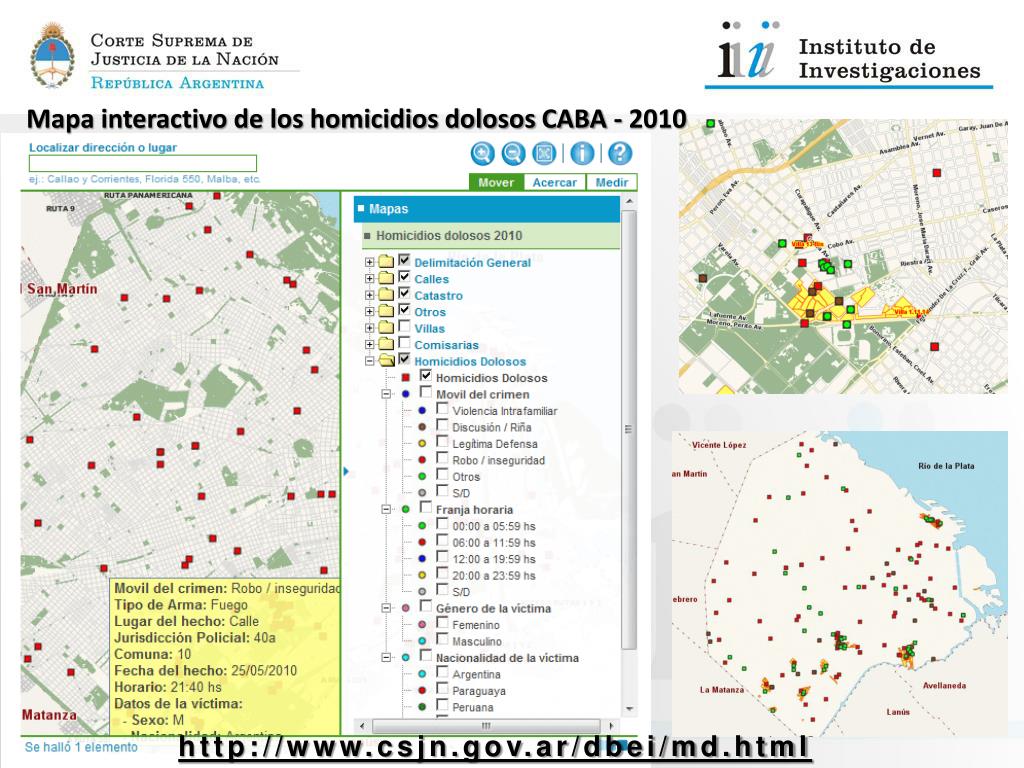Image resolution: width=1024 pixels, height=768 pixels.
Task: Collapse the Homicidios Dolosos tree node
Action: [370, 360]
